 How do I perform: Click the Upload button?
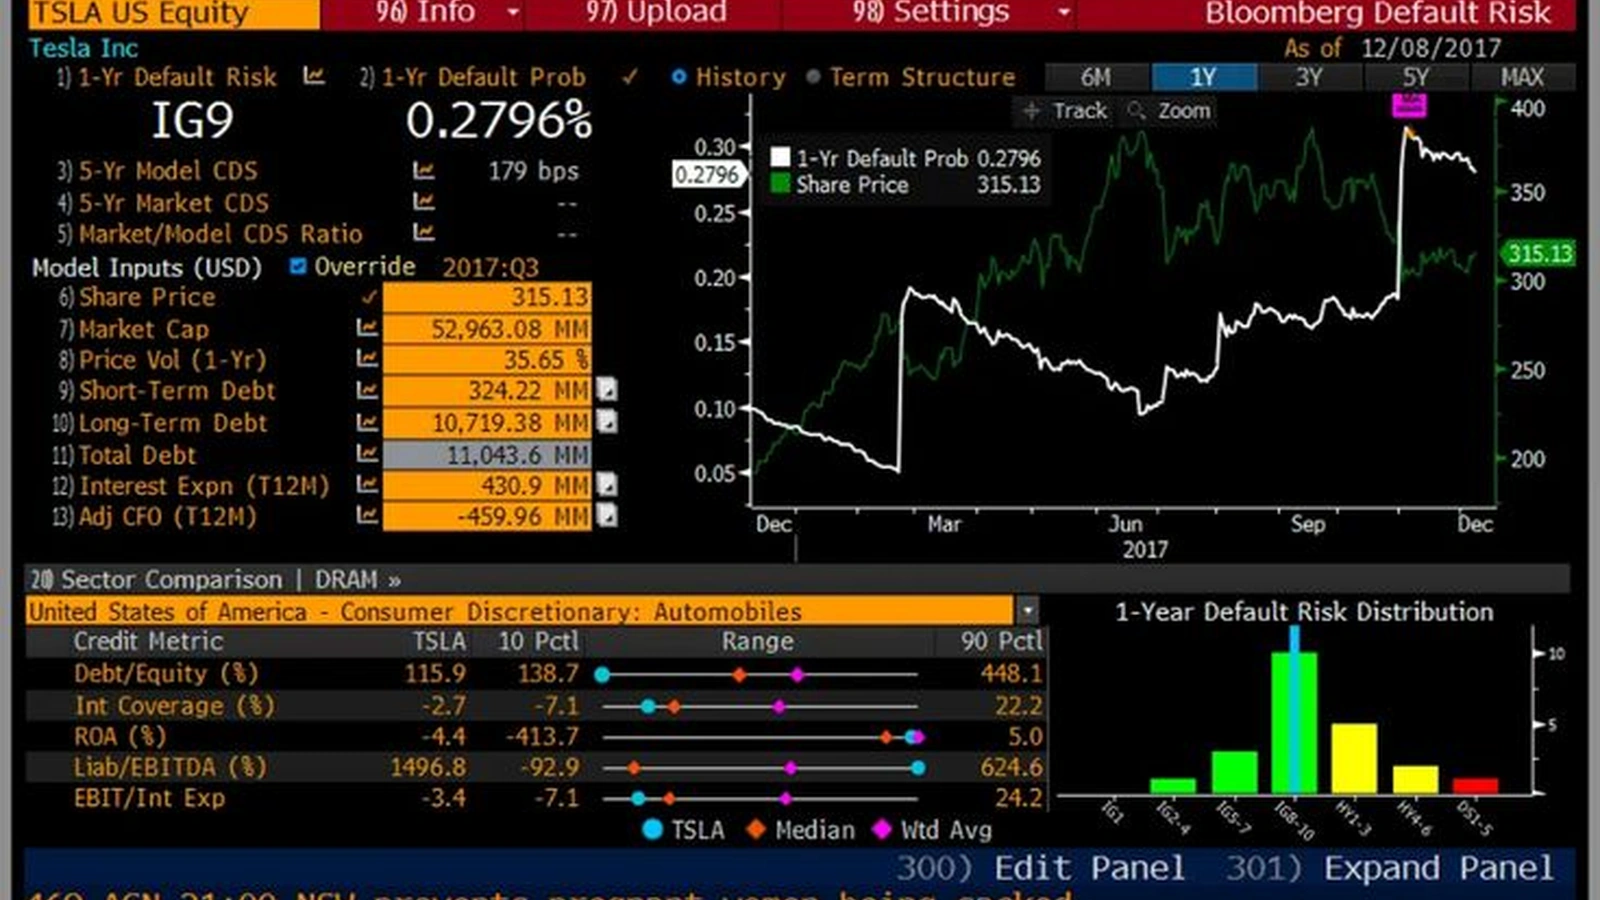656,13
